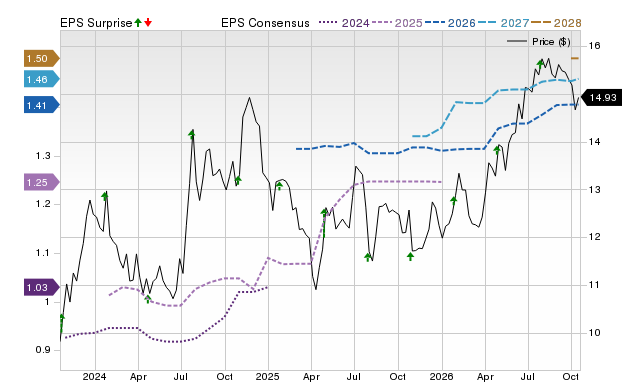Click the 1.1 label on the EPS axis
The image size is (640, 382).
click(43, 253)
